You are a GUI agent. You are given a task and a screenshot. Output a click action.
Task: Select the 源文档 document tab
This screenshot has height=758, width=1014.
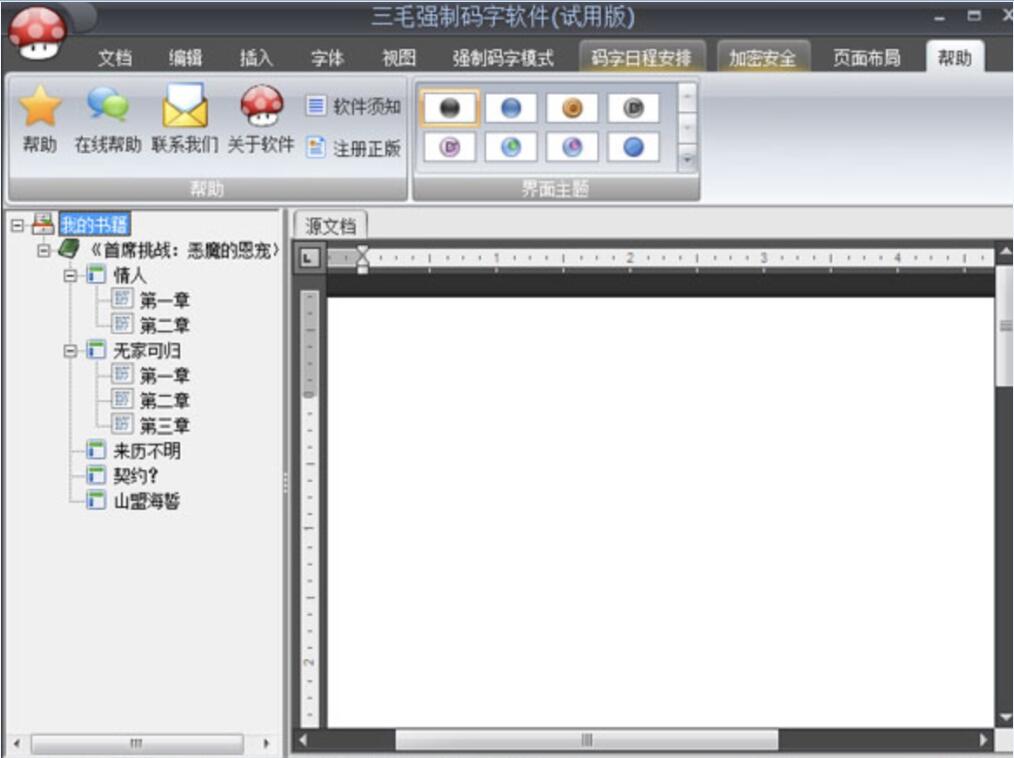point(330,226)
